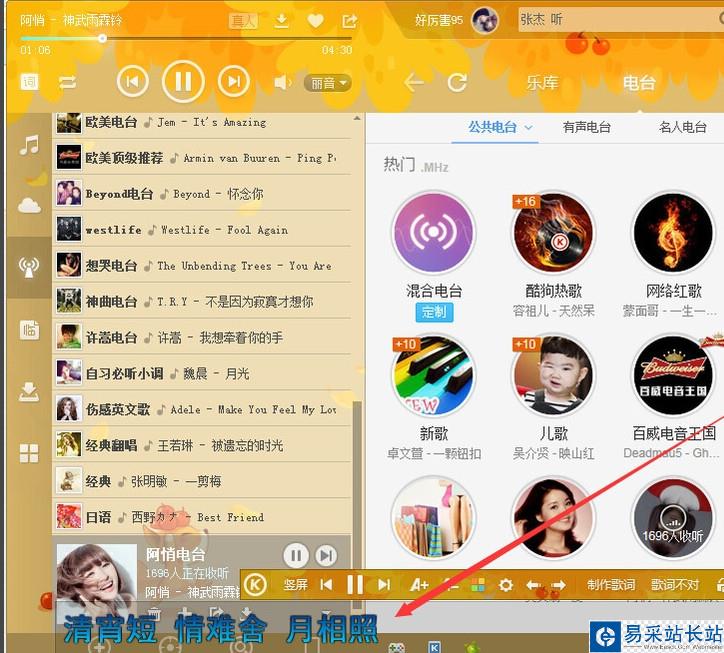The height and width of the screenshot is (653, 724).
Task: Shift lyrics earlier with left arrow
Action: point(533,586)
